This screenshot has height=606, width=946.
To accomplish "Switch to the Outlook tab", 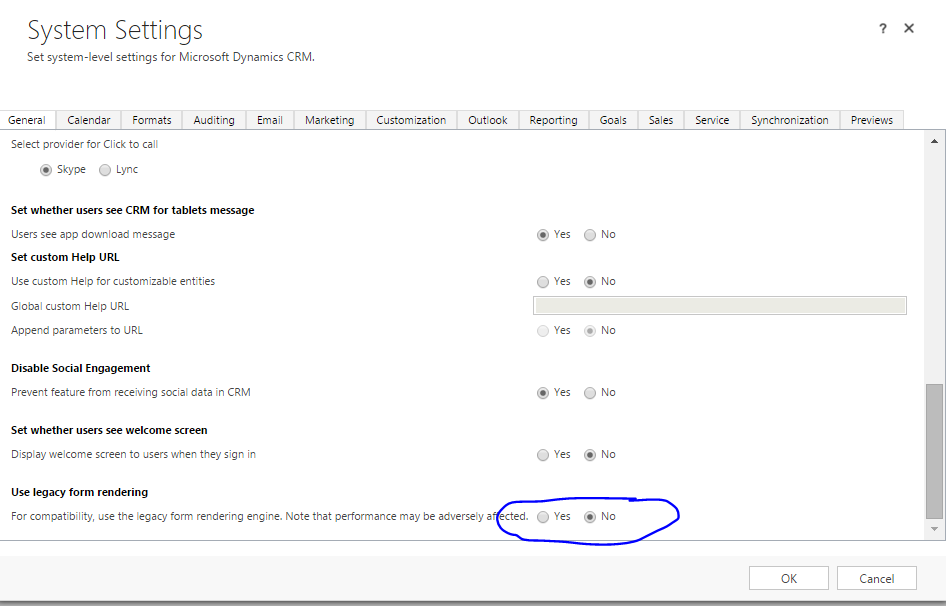I will coord(487,120).
